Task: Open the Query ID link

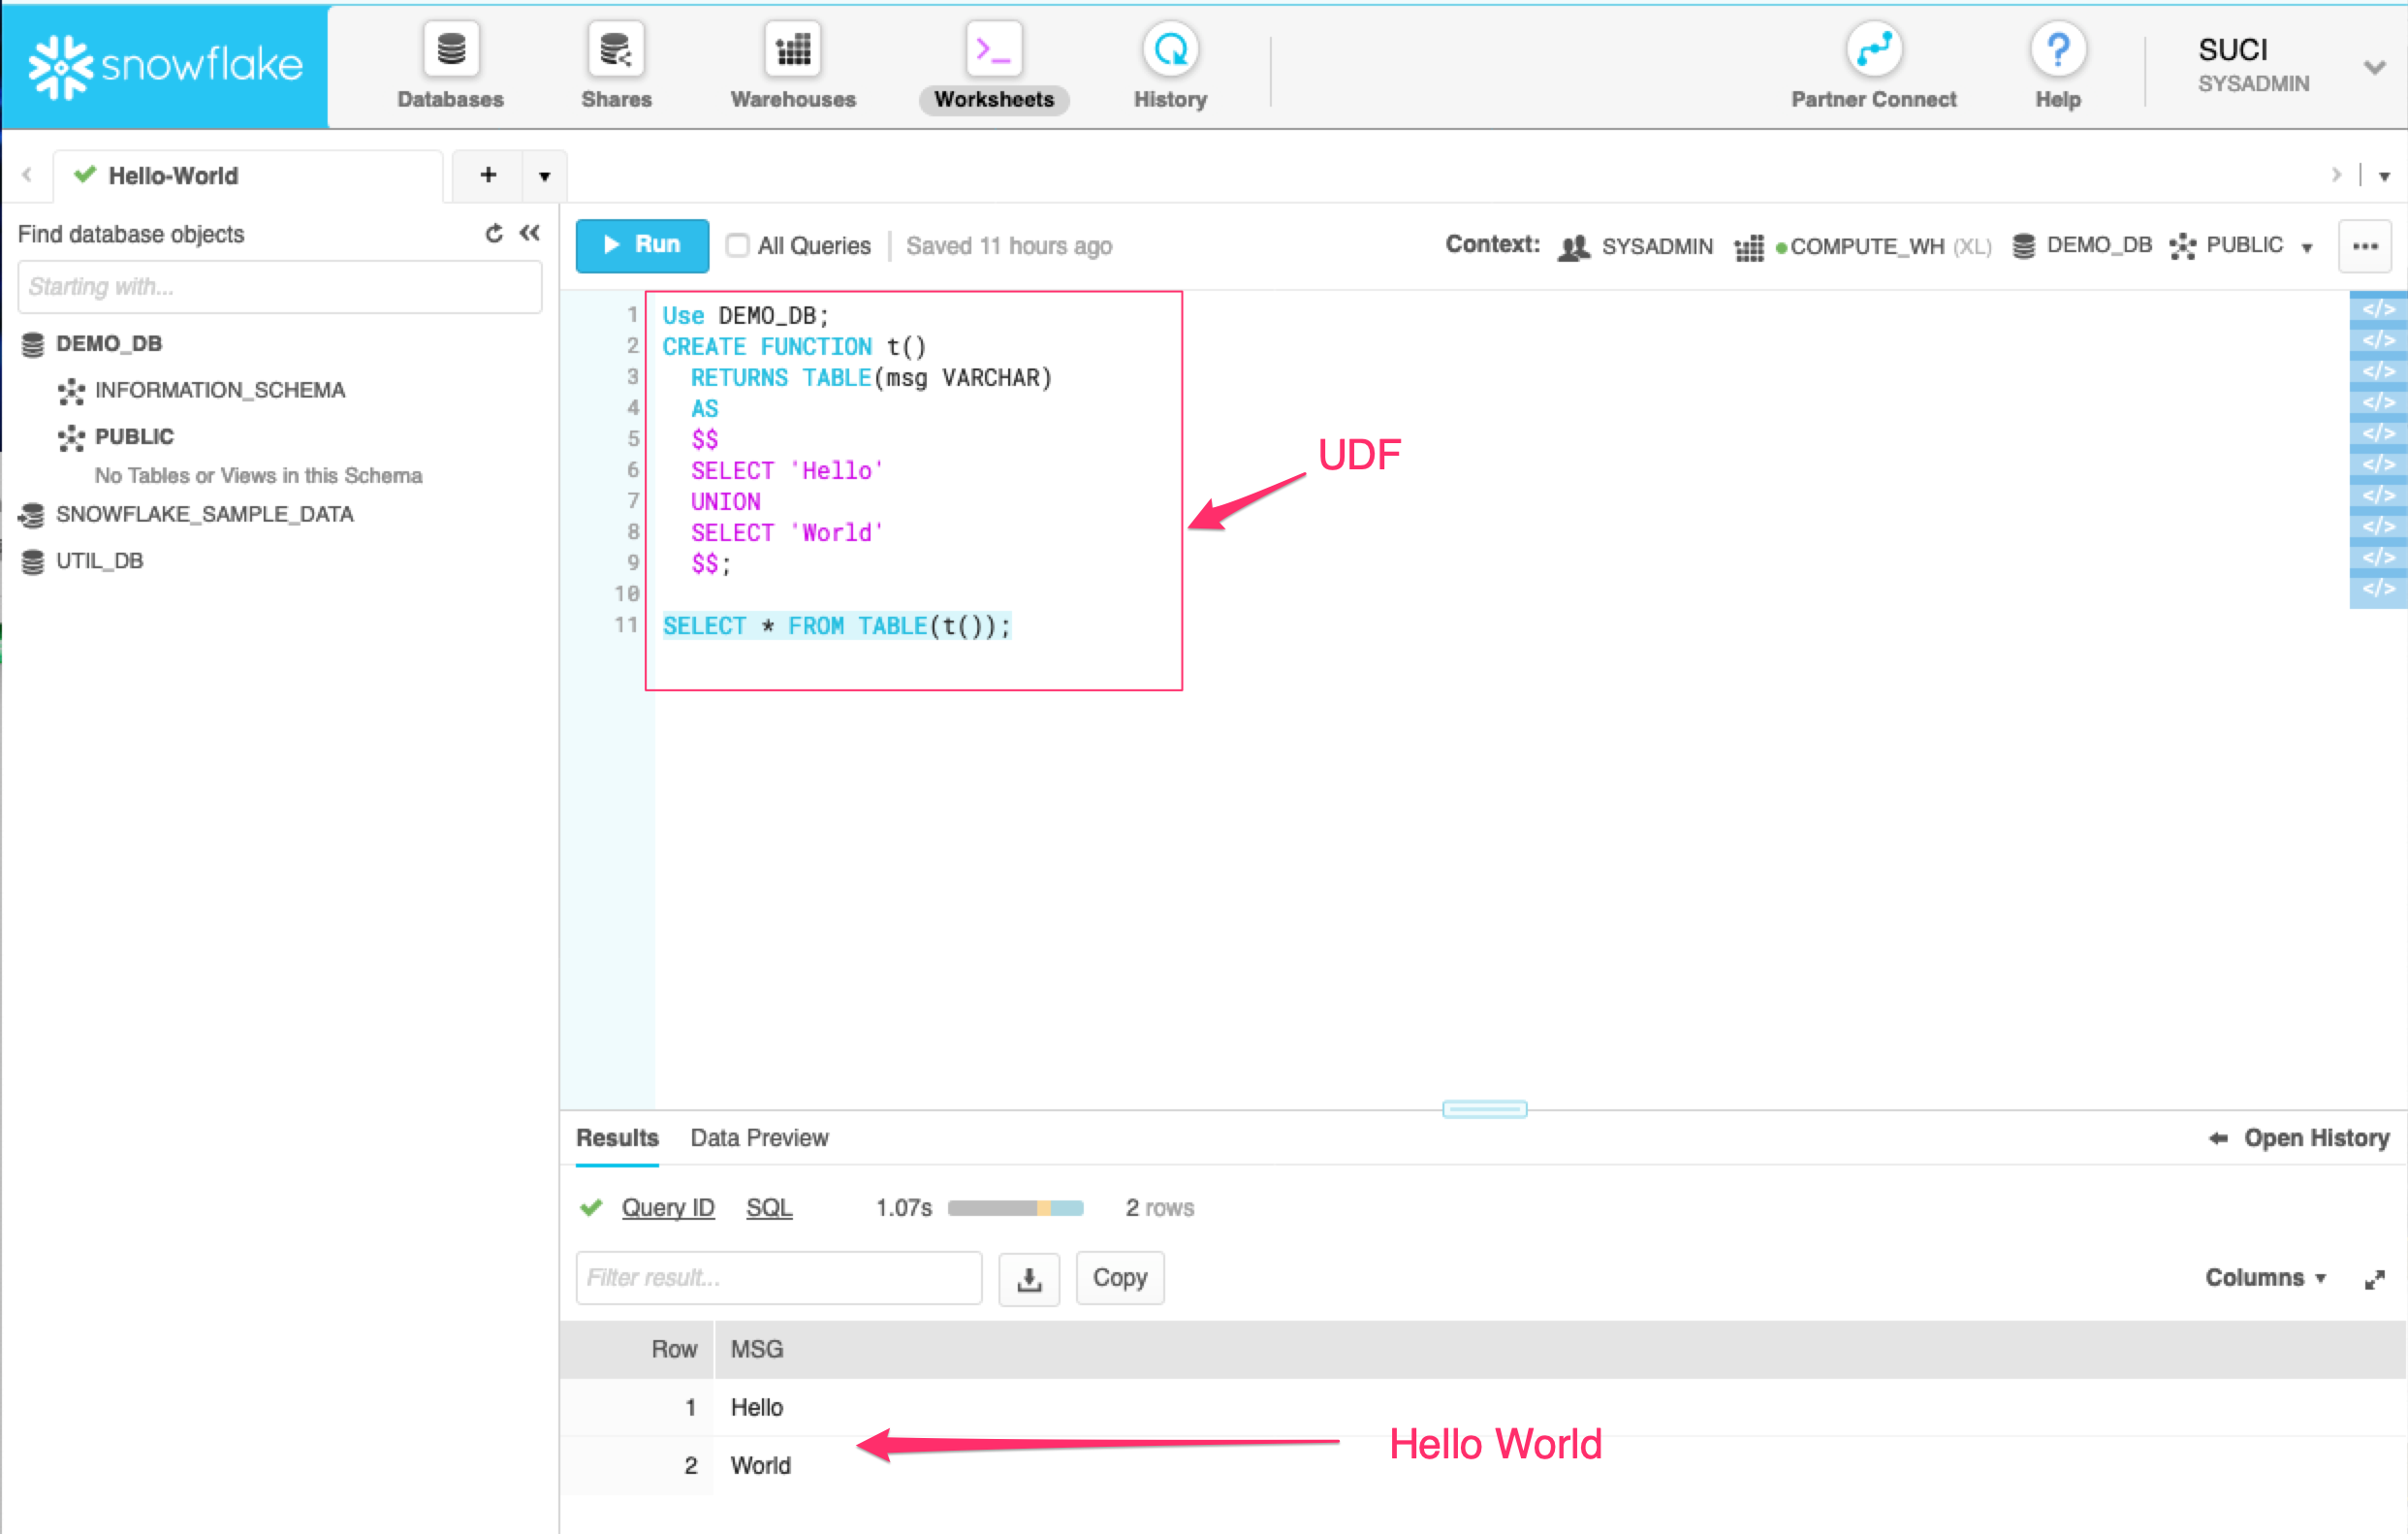Action: click(668, 1207)
